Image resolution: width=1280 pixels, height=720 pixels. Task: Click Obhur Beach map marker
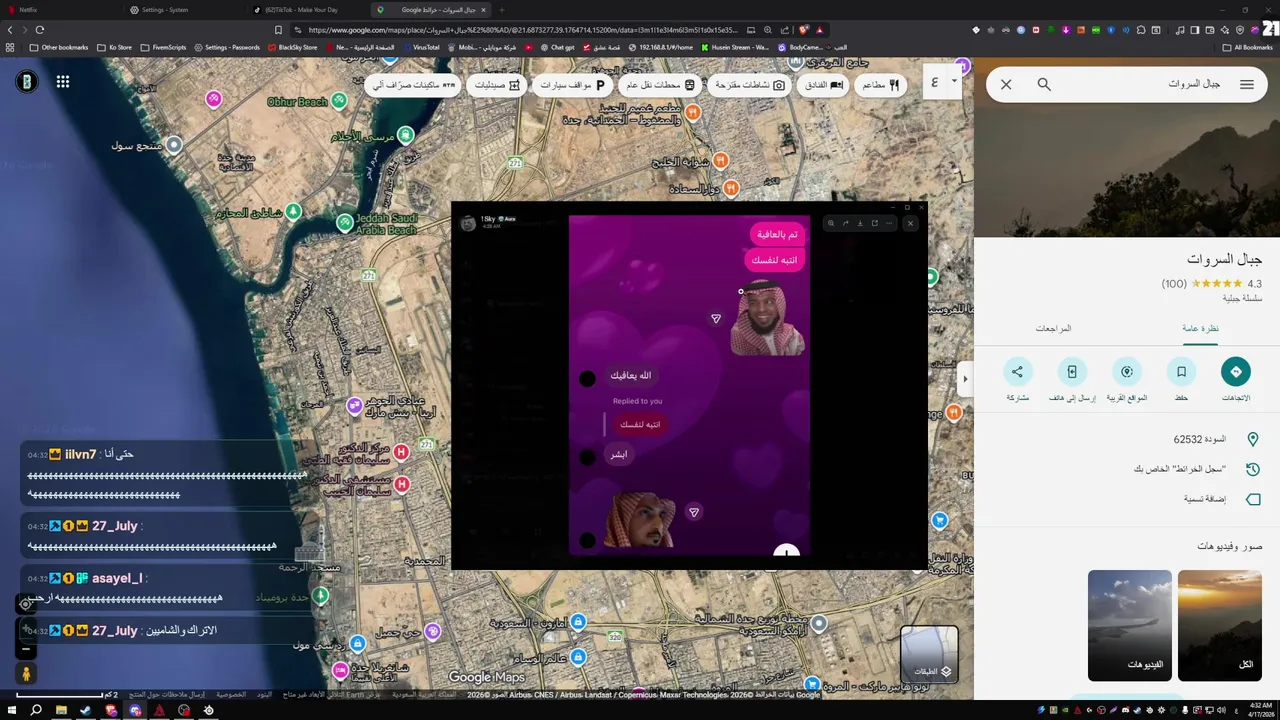[339, 100]
